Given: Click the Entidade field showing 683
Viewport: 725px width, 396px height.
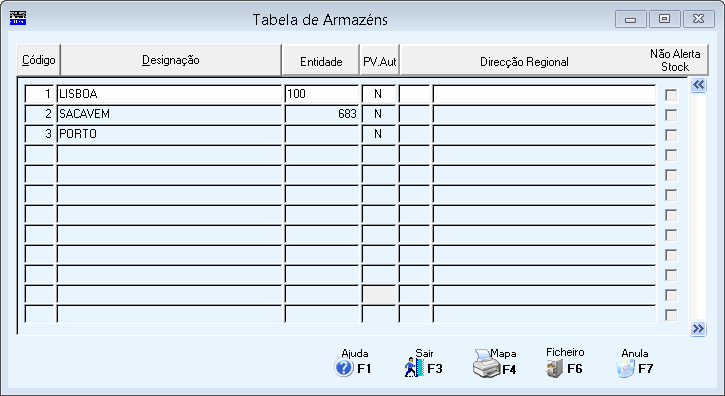Looking at the screenshot, I should (322, 114).
